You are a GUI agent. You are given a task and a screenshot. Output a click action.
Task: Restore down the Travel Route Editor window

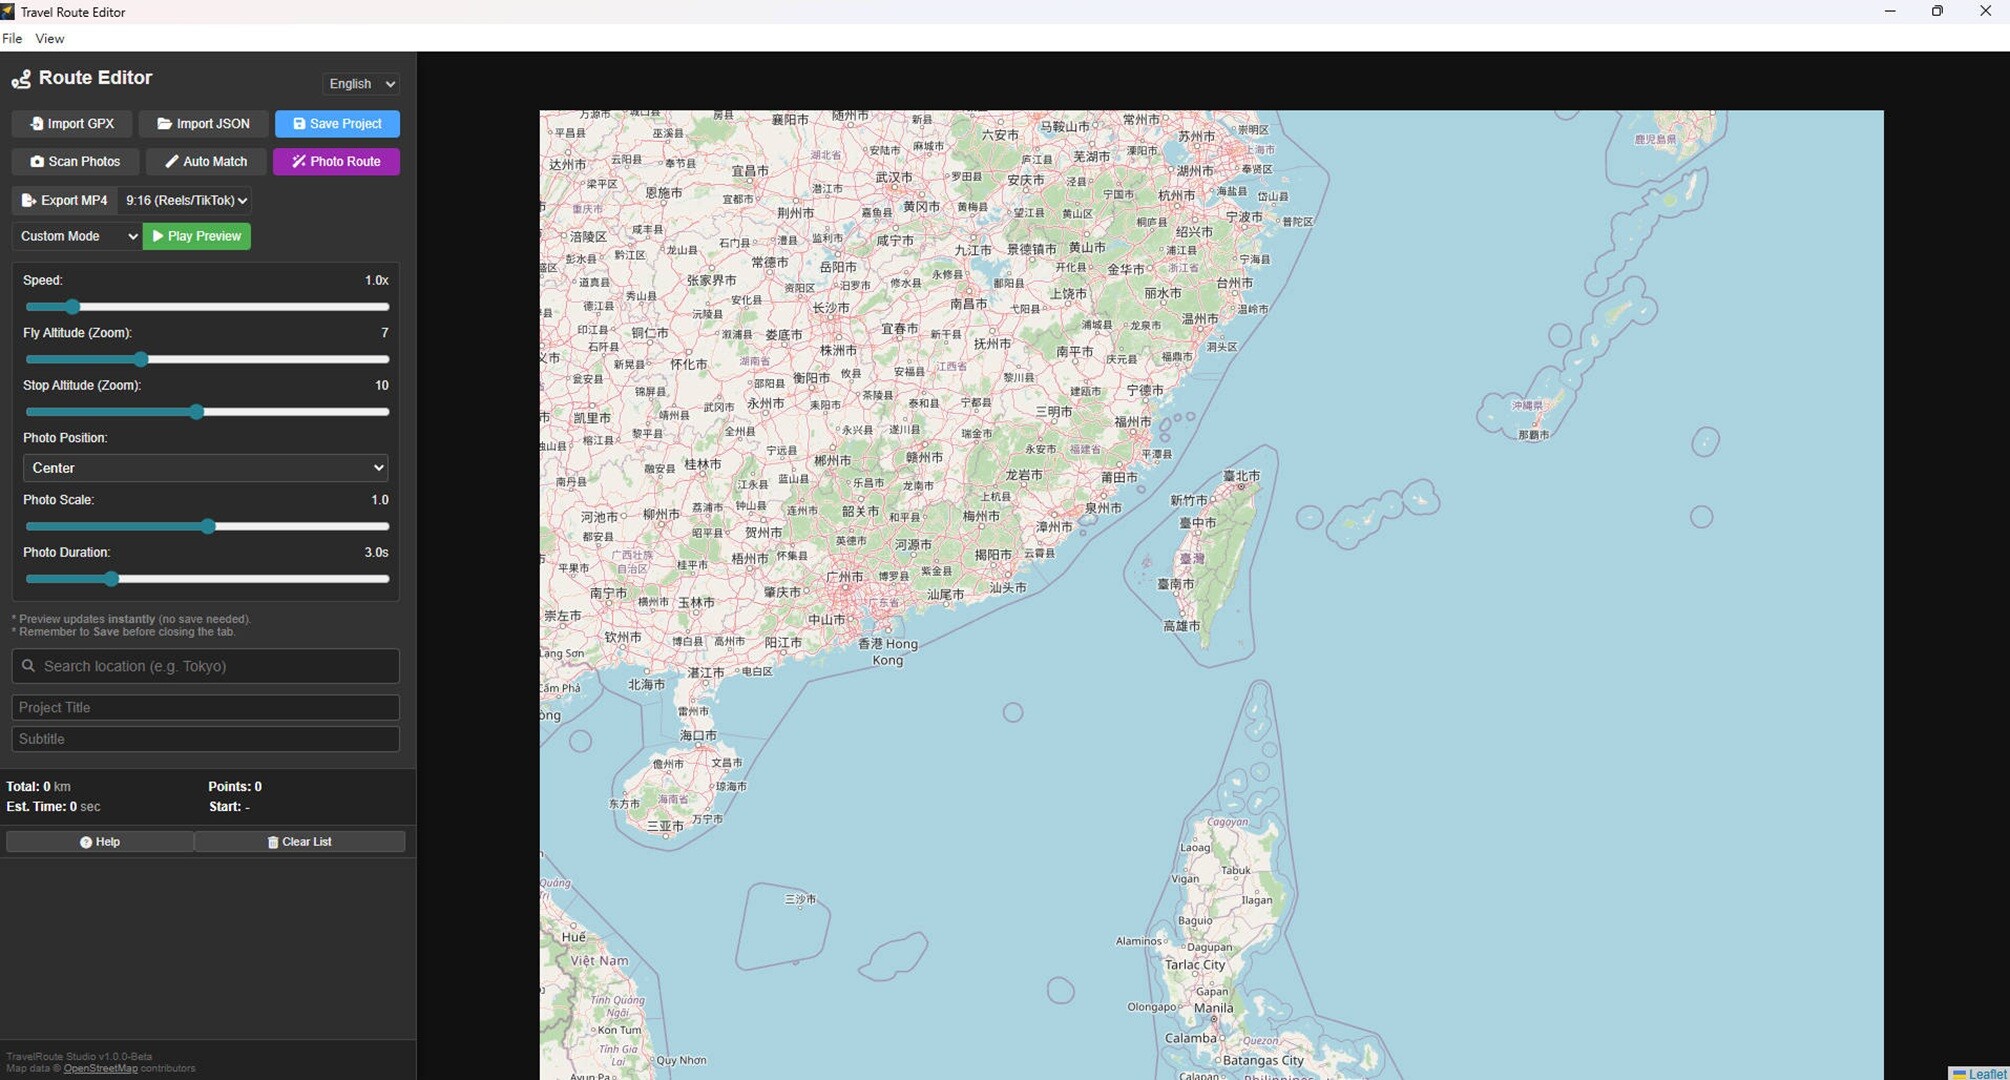click(x=1937, y=11)
